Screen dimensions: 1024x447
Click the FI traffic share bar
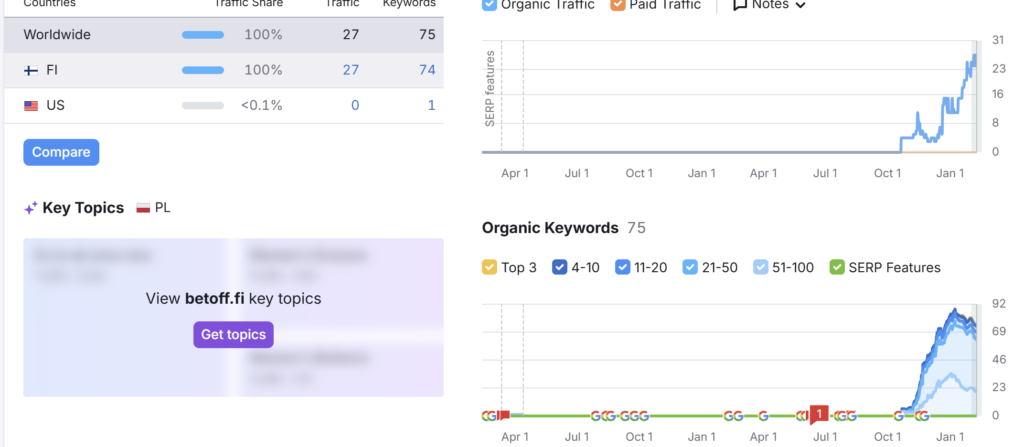point(203,70)
